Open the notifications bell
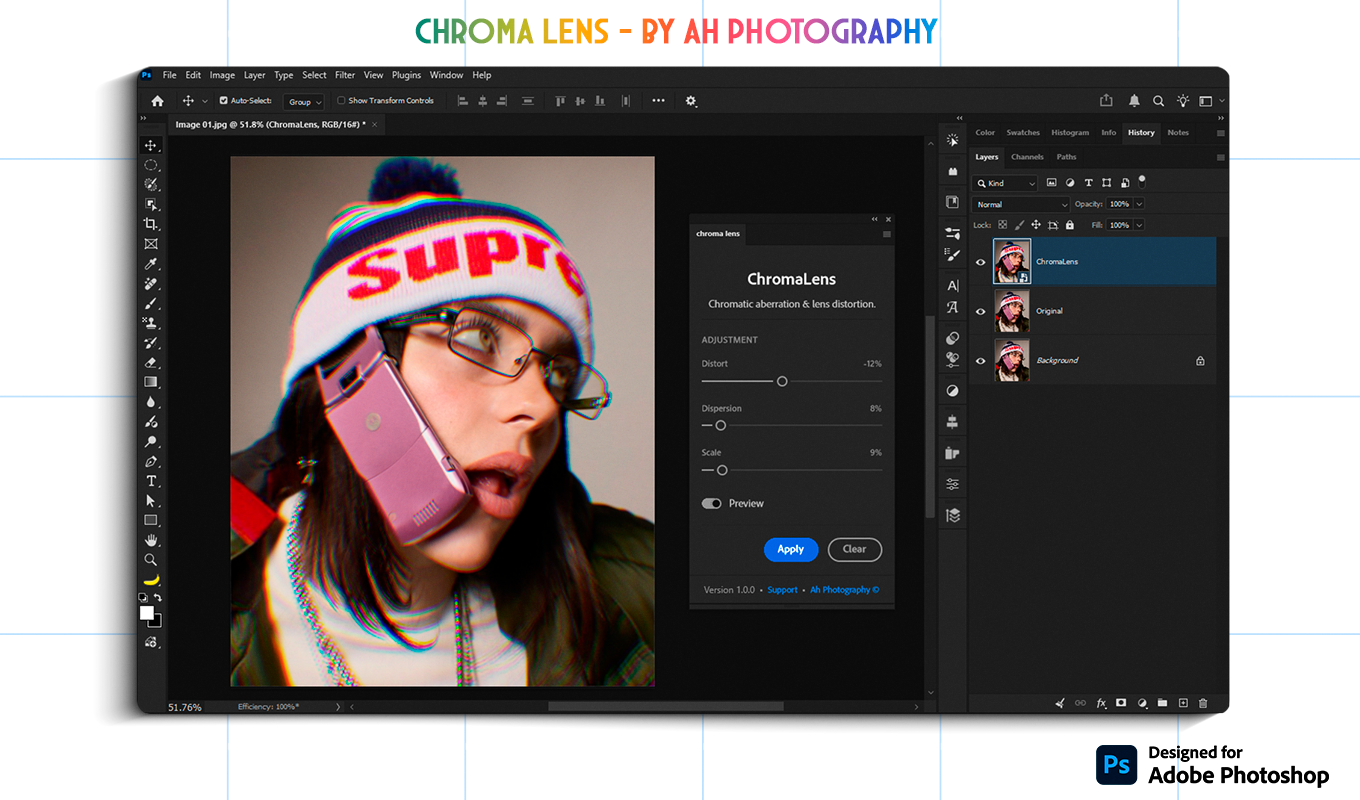 [x=1134, y=101]
